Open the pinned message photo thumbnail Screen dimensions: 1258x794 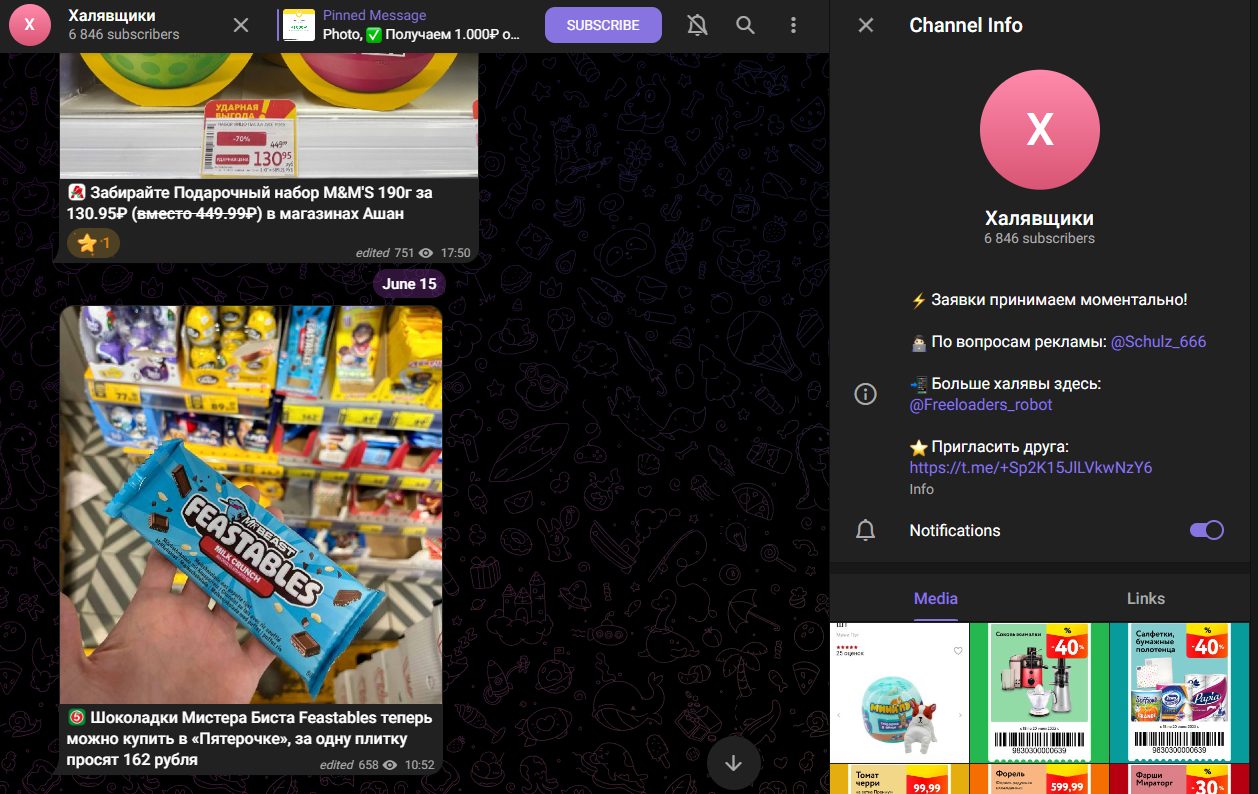299,25
